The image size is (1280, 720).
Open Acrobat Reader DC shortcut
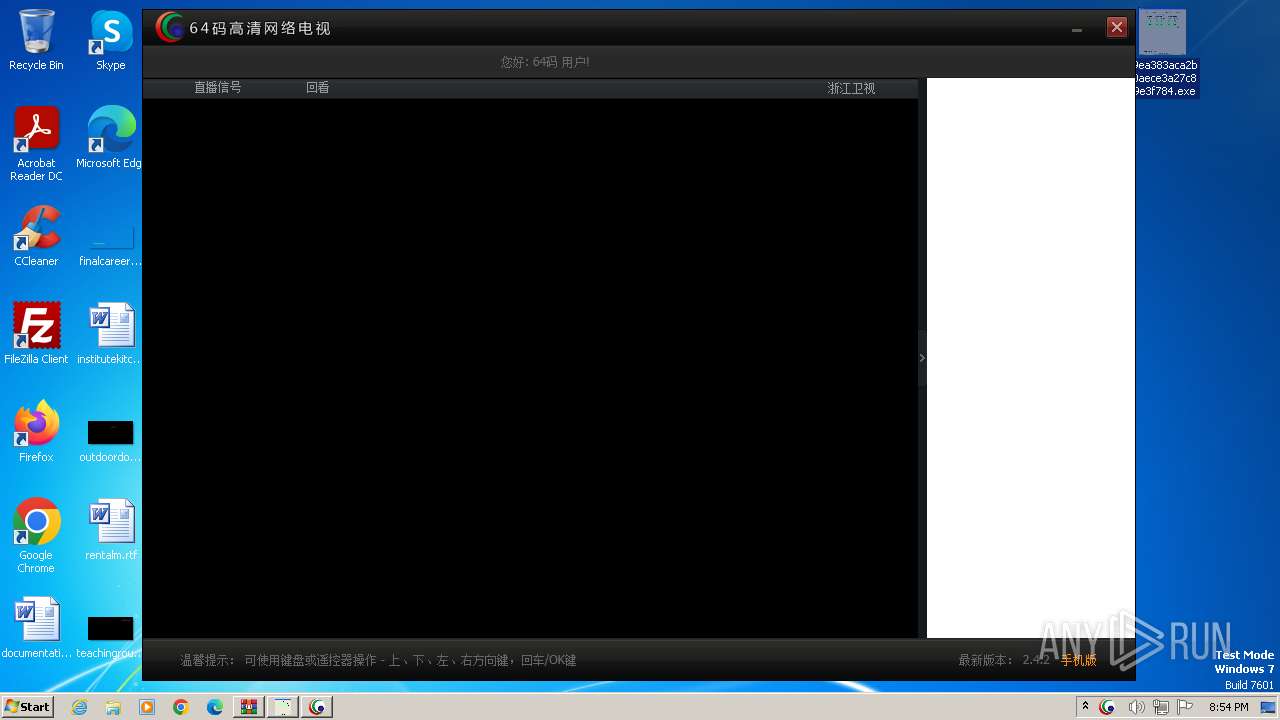pyautogui.click(x=36, y=143)
